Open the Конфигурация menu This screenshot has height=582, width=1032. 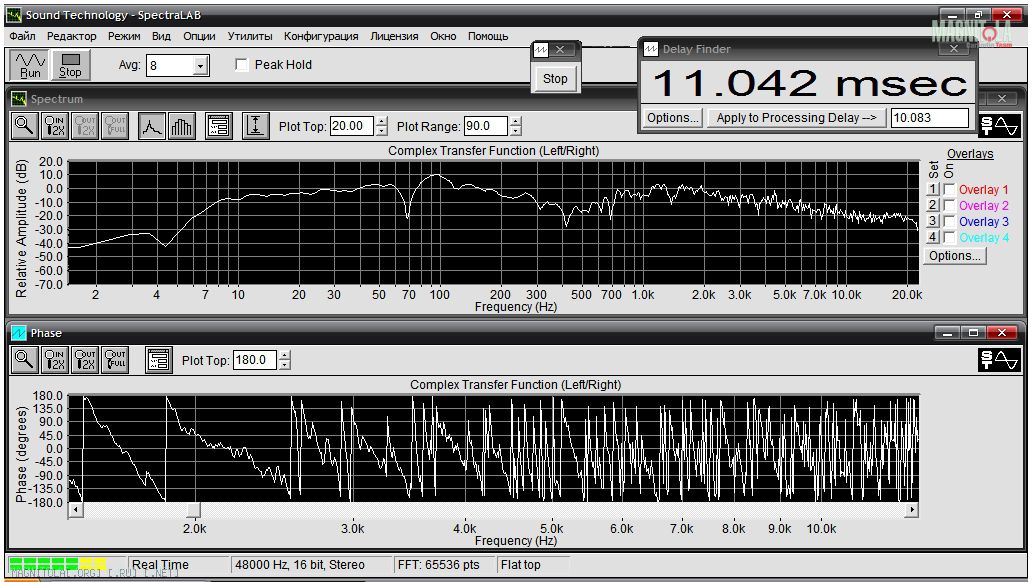tap(321, 36)
